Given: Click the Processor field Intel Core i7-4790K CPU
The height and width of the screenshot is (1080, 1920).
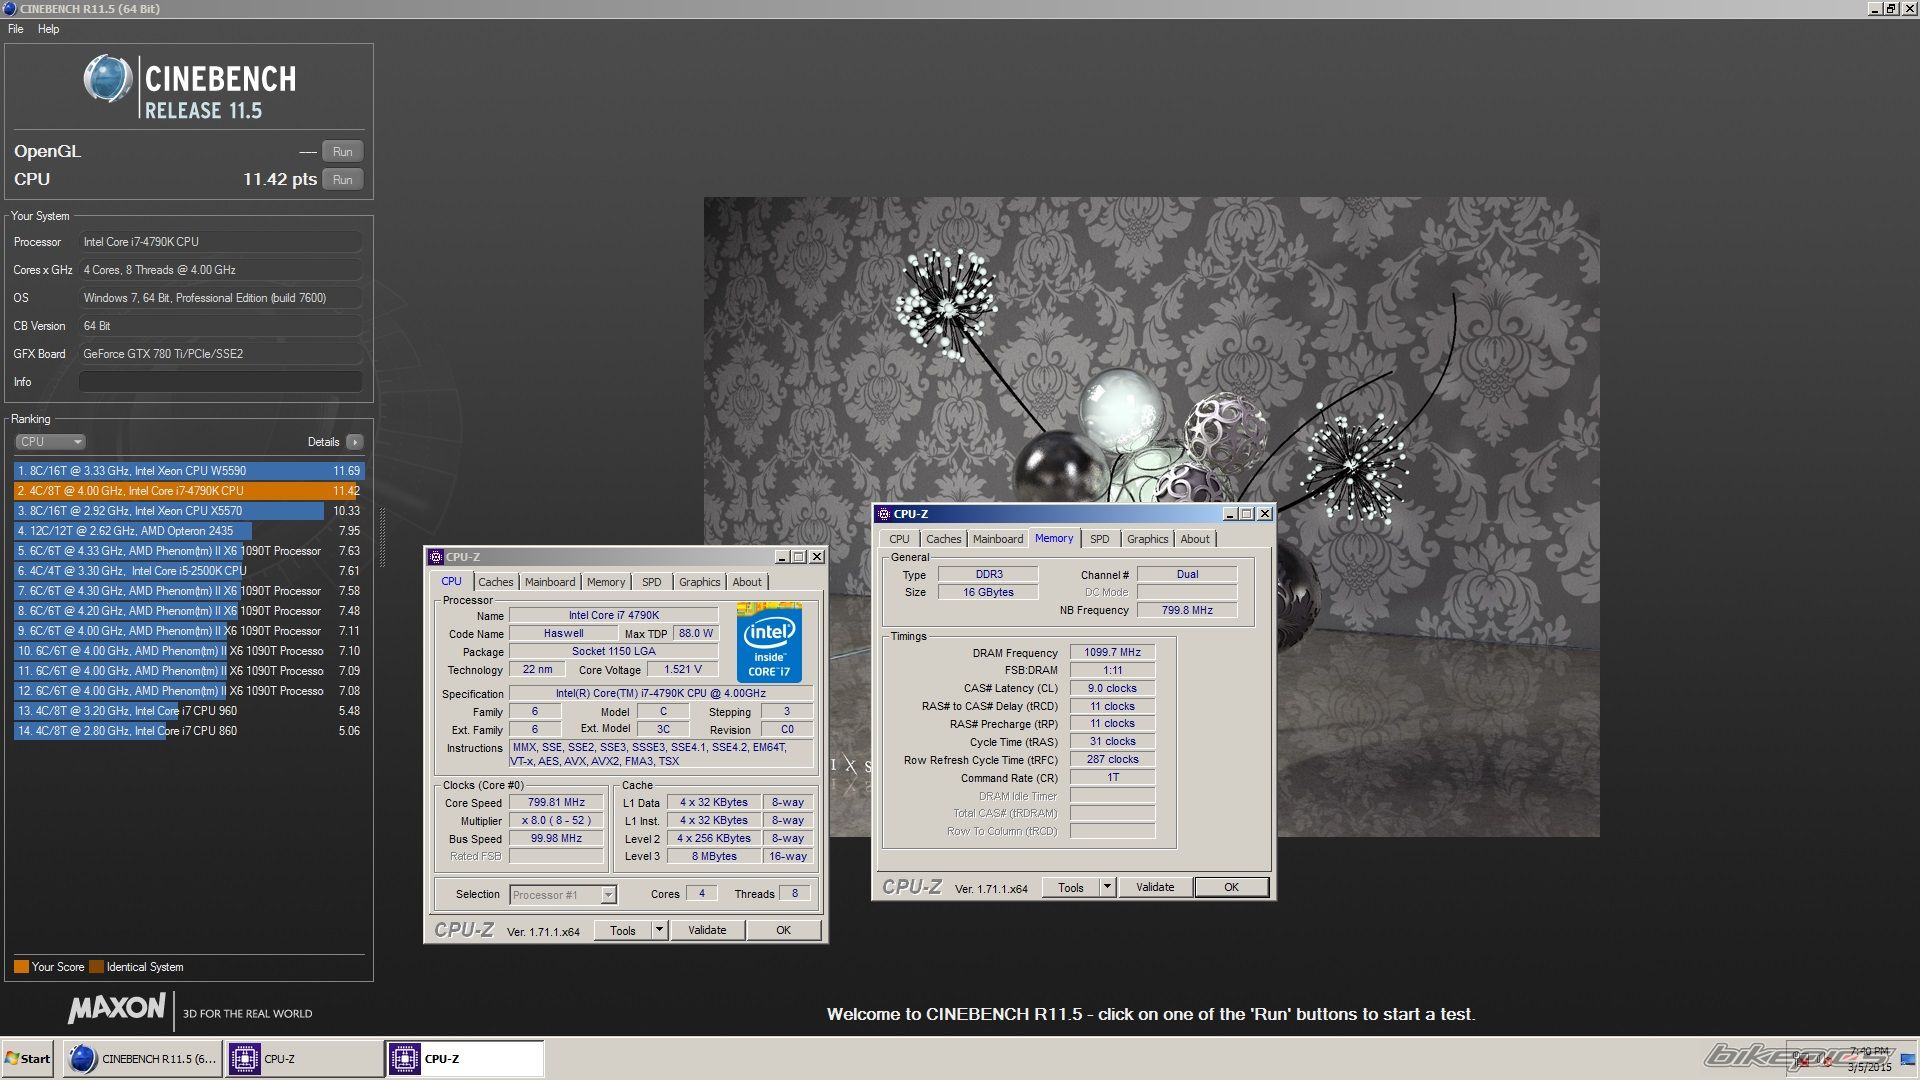Looking at the screenshot, I should coord(221,242).
